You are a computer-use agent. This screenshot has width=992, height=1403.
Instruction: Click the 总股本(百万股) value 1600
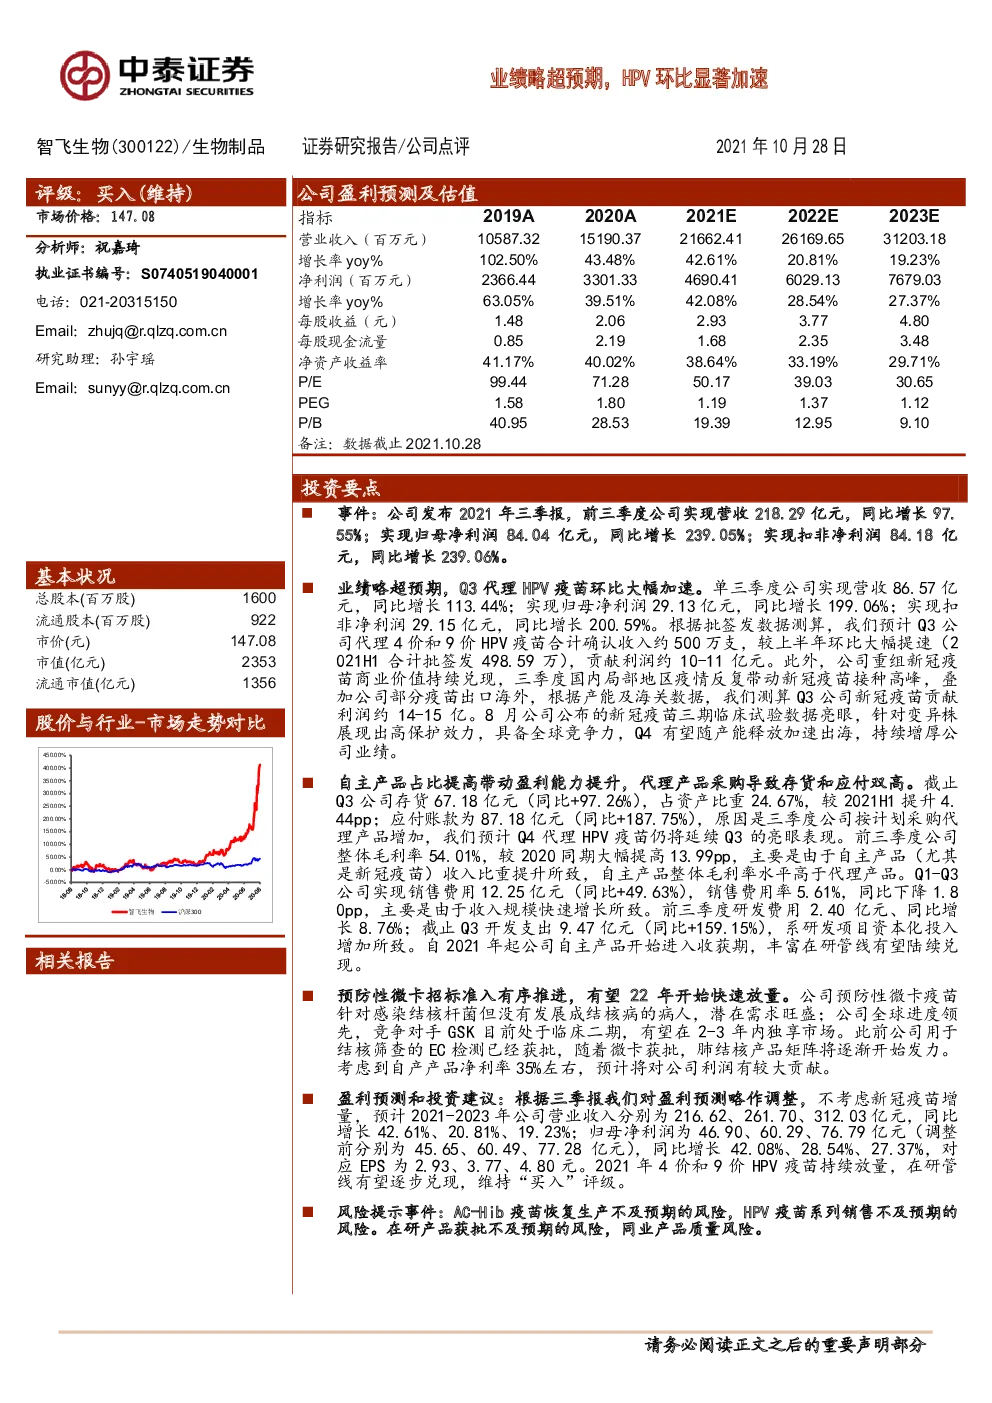coord(259,598)
